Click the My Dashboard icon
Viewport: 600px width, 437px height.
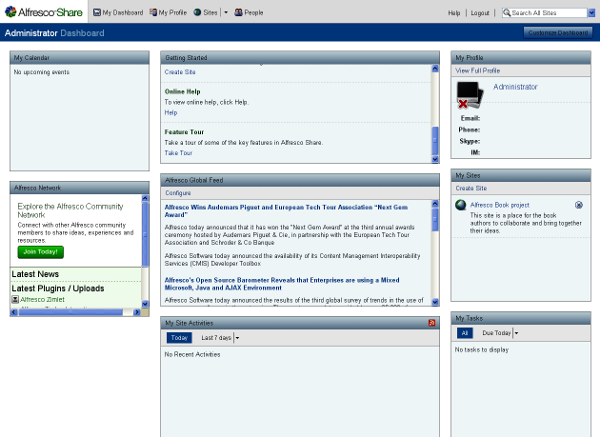click(x=97, y=13)
